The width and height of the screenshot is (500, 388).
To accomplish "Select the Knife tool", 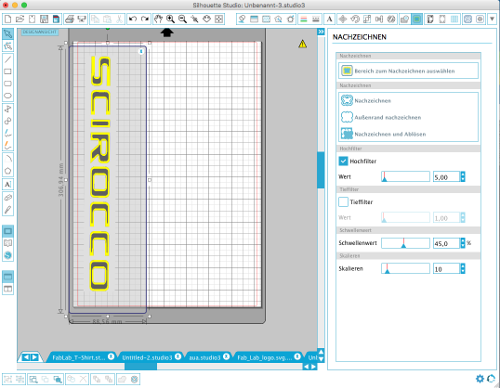I will tap(8, 210).
